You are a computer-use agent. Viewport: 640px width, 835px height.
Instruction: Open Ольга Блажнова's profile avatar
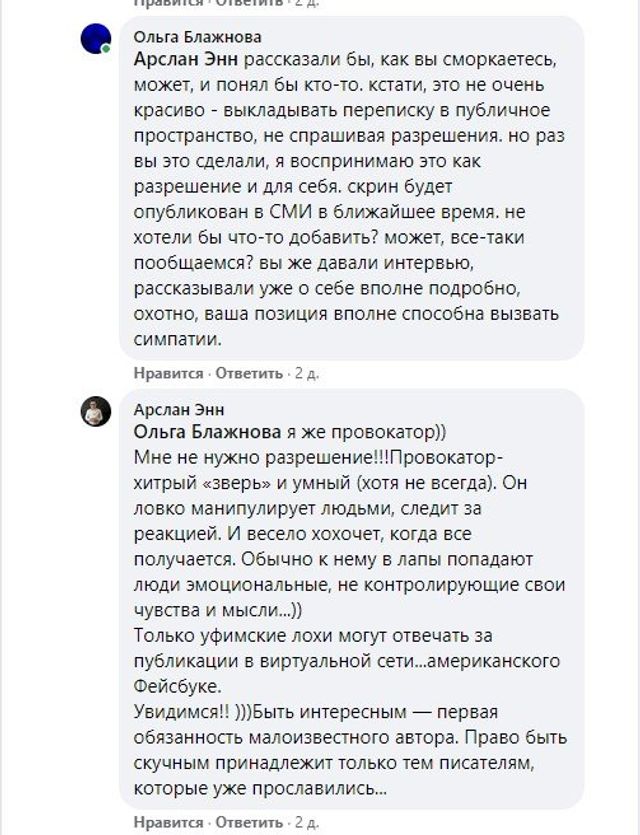[x=95, y=39]
